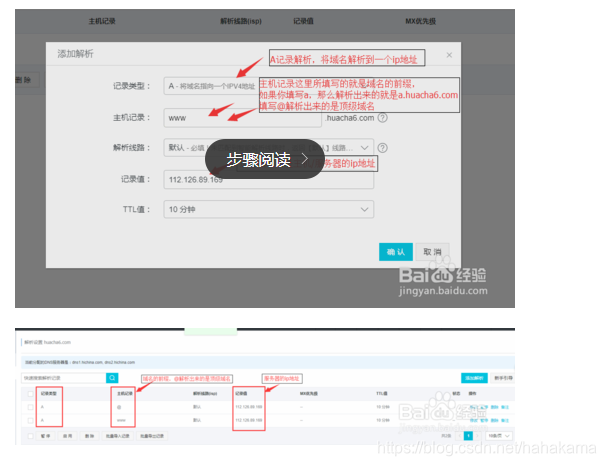Tick the checkbox for the @ record row
Viewport: 606px width, 466px height.
pos(30,407)
